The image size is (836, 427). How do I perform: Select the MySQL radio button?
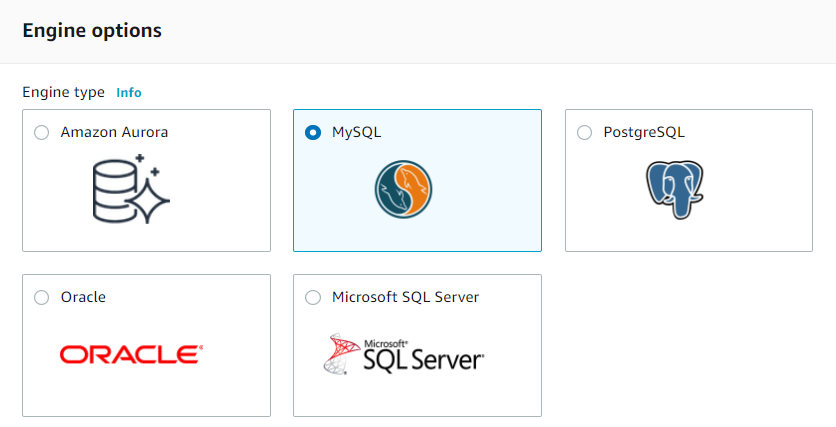[x=313, y=132]
